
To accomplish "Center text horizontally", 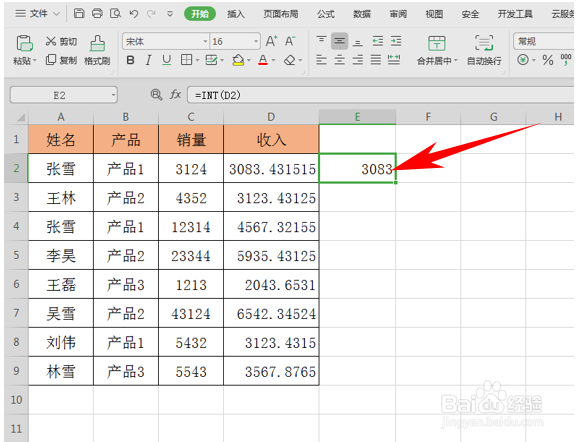I will pos(339,60).
